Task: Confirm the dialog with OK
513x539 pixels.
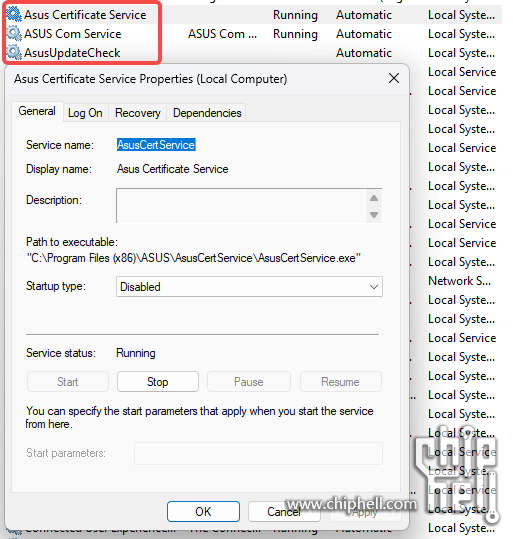Action: coord(203,511)
